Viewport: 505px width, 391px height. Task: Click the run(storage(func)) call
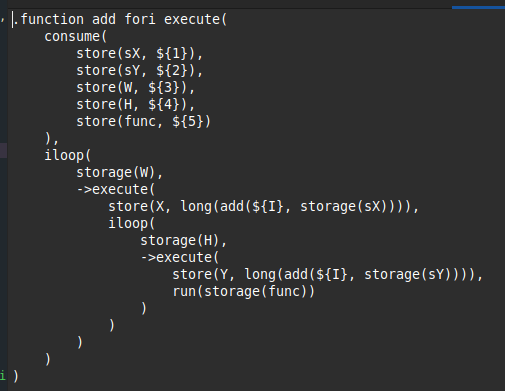(x=244, y=292)
